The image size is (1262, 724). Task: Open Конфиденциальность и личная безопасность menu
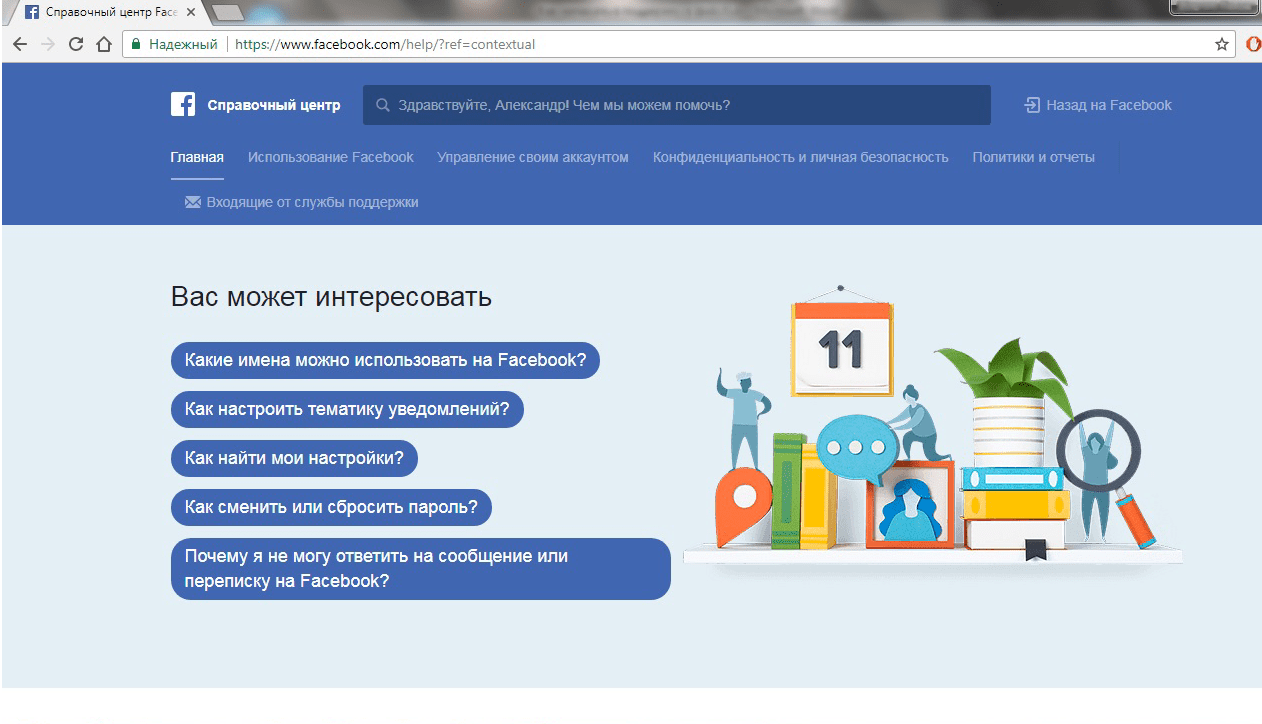coord(800,157)
